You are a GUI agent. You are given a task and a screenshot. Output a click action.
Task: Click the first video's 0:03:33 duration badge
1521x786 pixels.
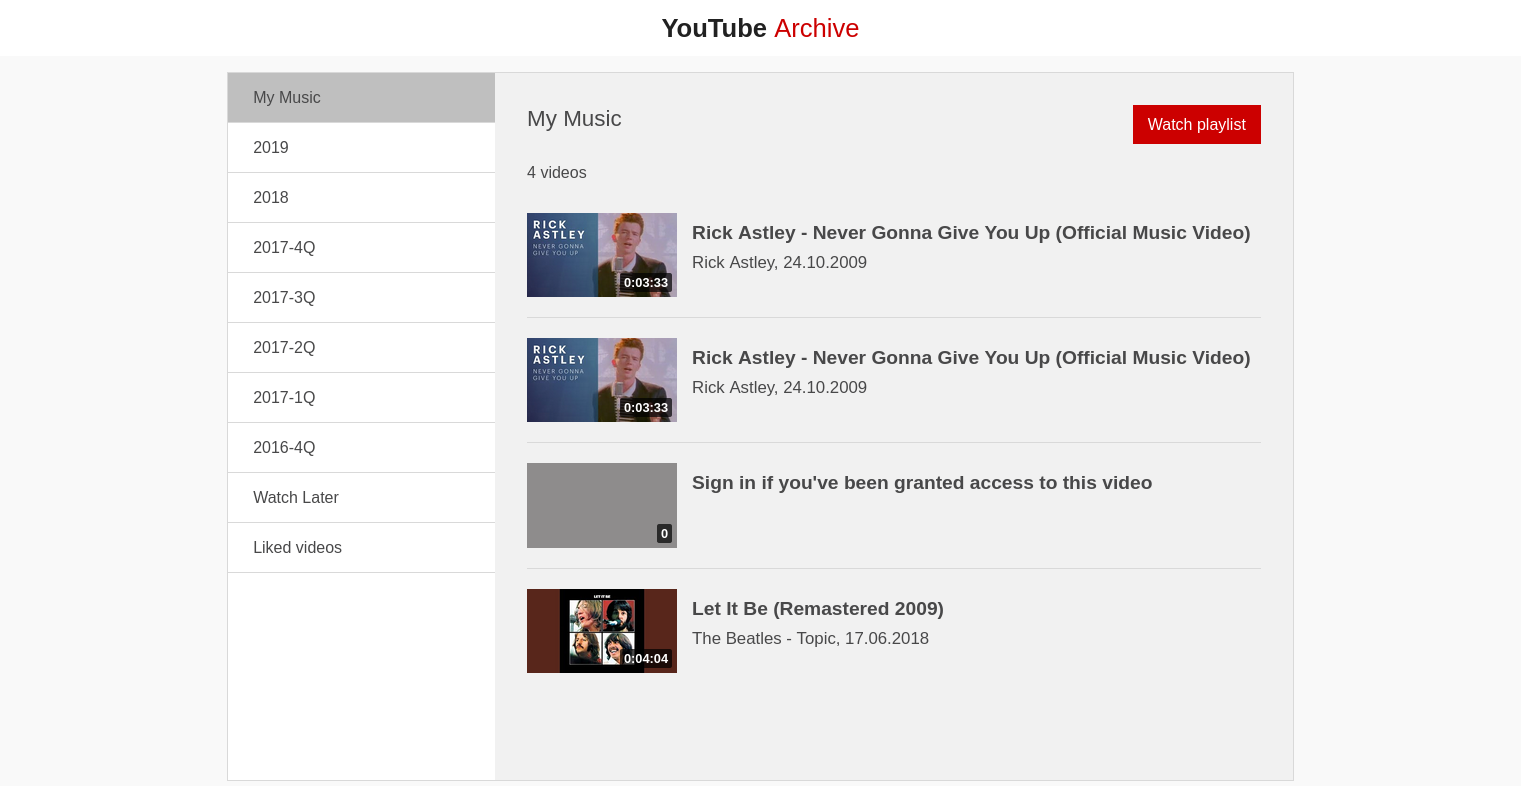[646, 282]
